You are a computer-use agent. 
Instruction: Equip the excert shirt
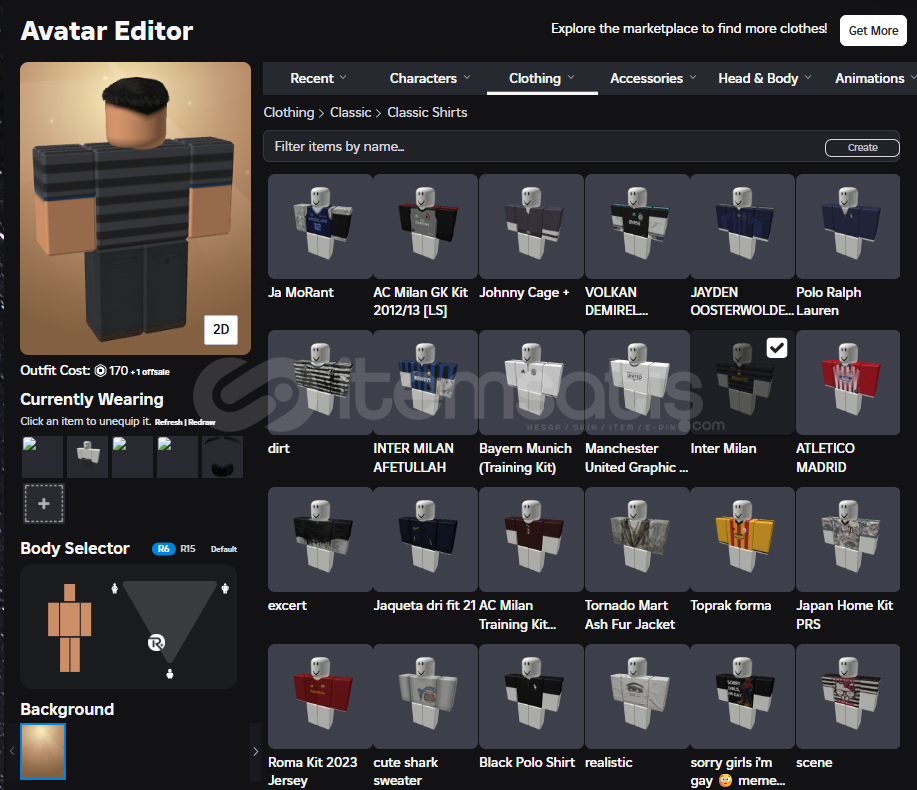pos(320,539)
